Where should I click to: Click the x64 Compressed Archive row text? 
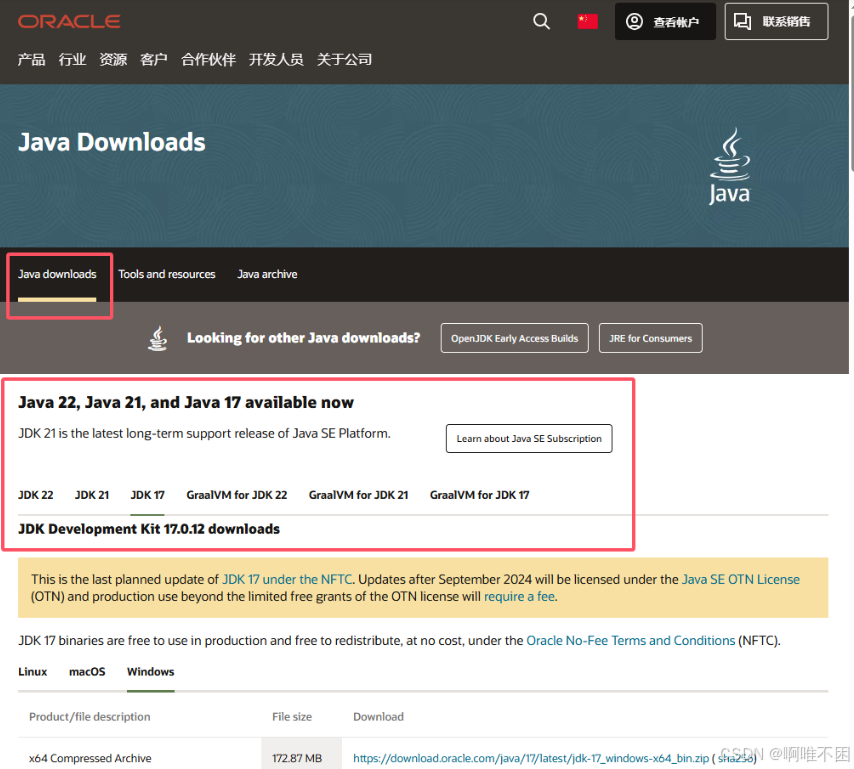[90, 758]
